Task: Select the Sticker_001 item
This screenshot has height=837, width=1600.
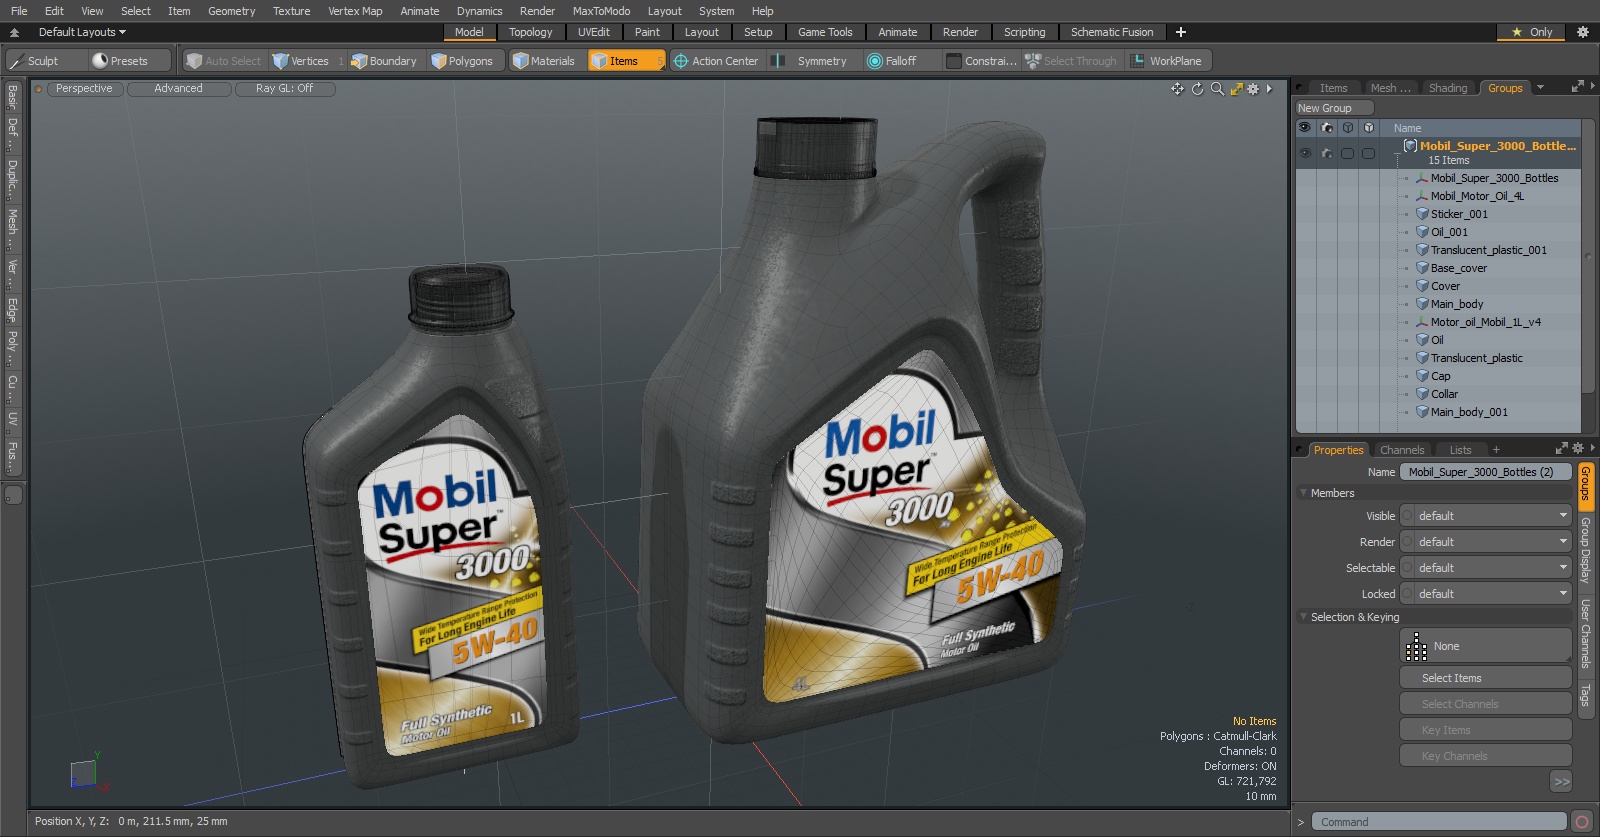Action: [1459, 214]
